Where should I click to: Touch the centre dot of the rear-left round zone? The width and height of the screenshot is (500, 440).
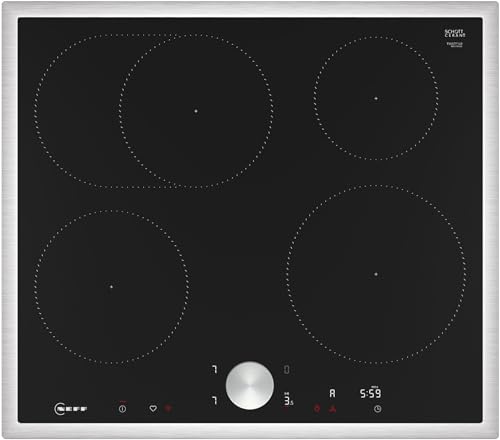[x=196, y=111]
